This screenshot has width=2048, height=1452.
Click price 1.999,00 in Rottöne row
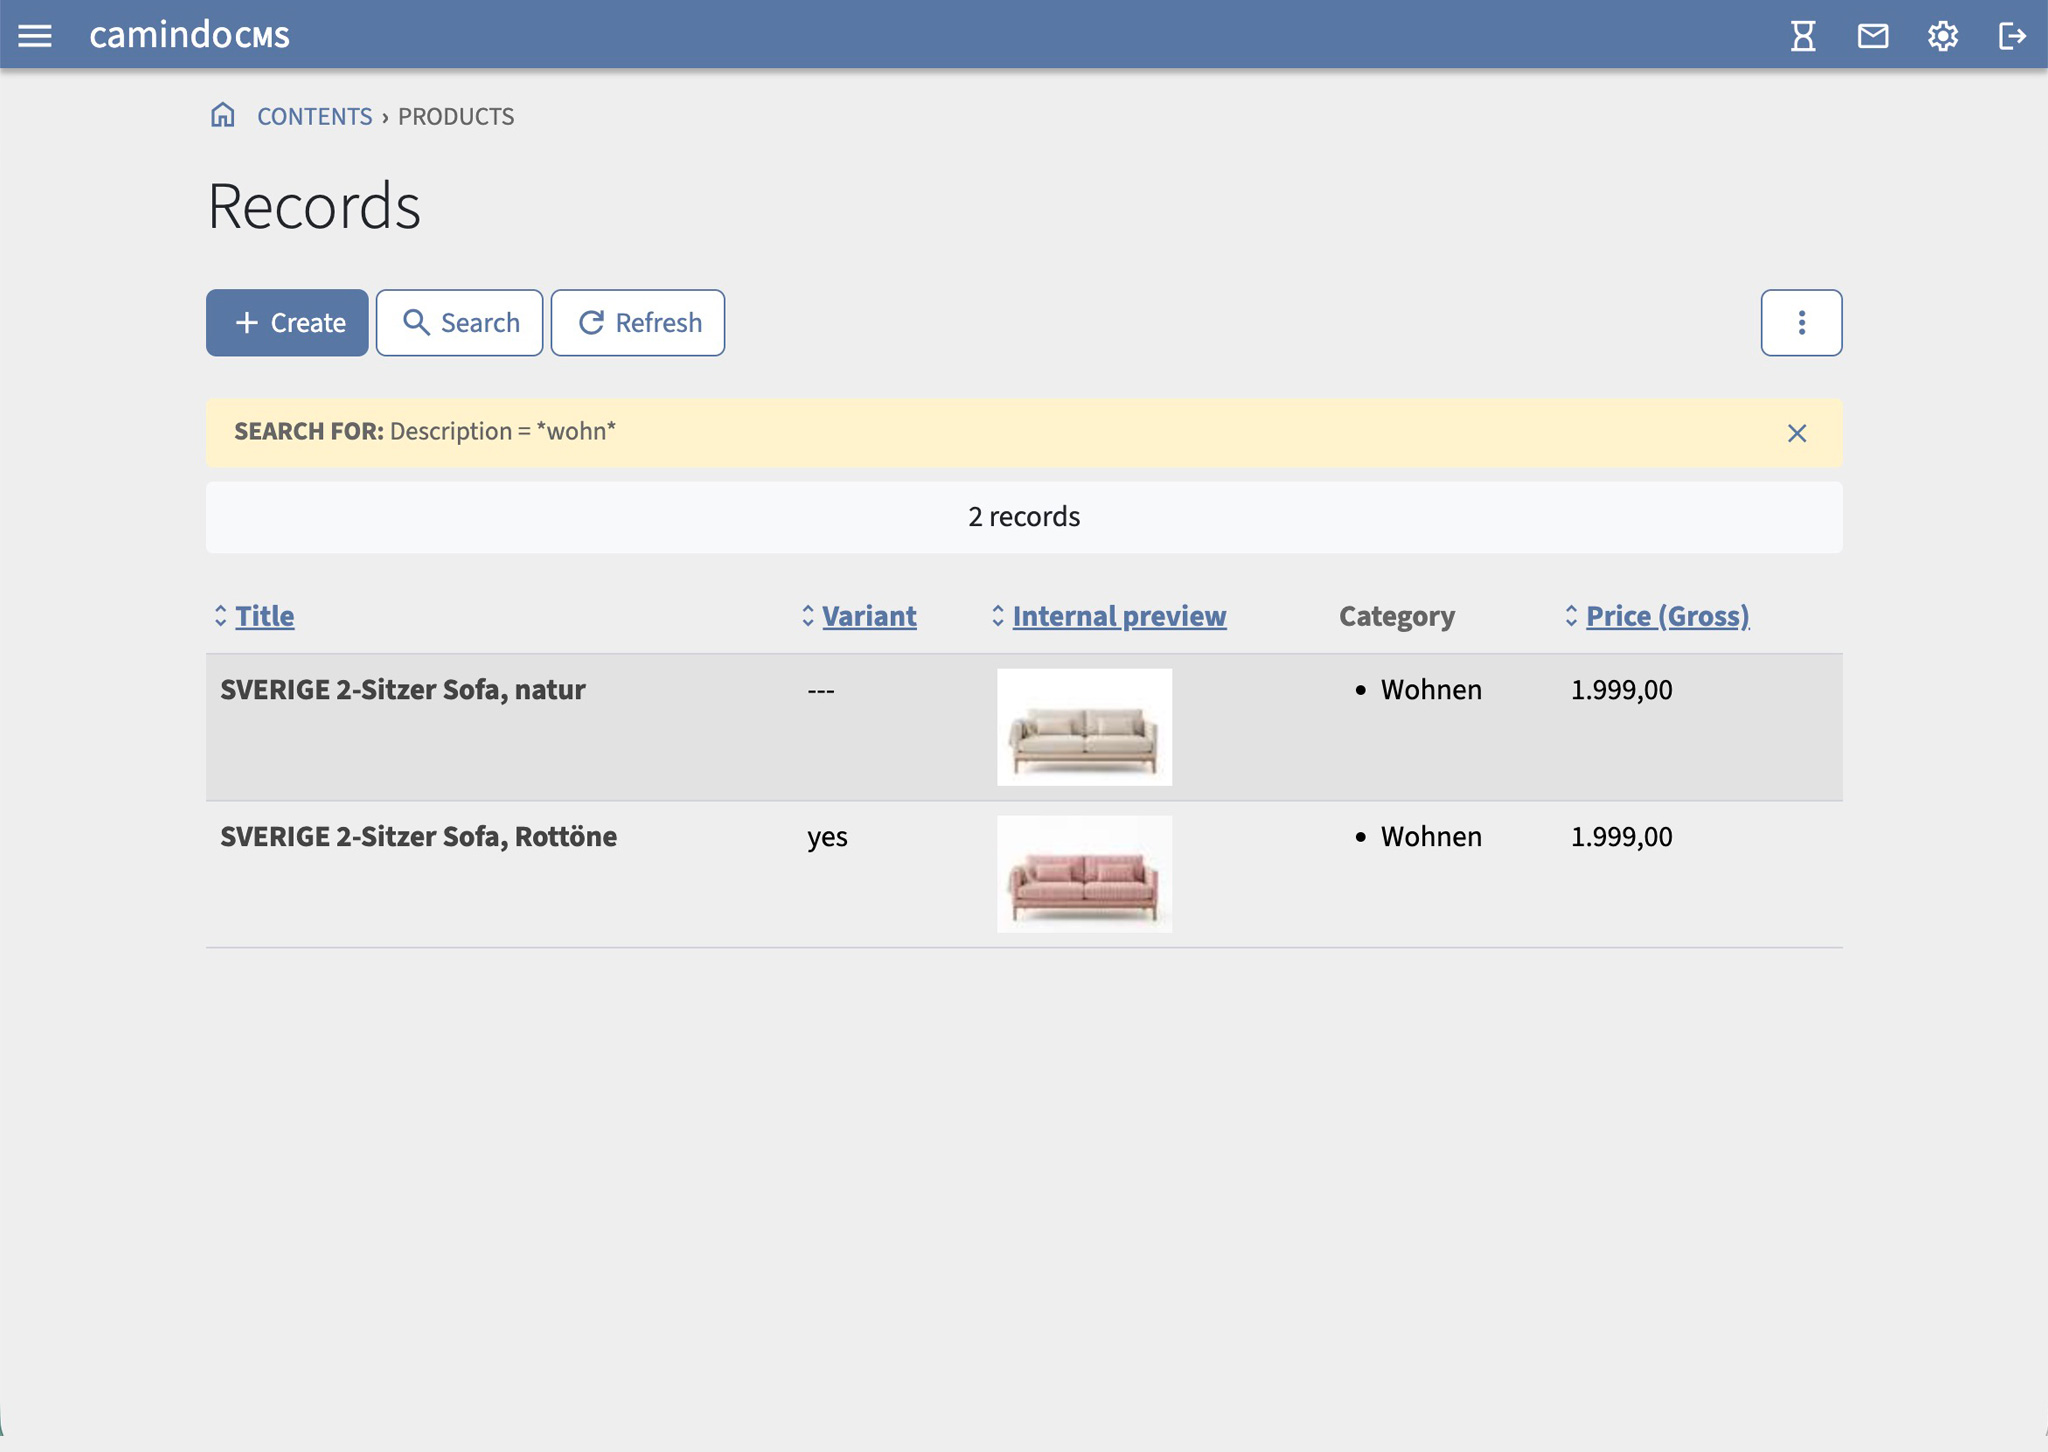pyautogui.click(x=1621, y=837)
